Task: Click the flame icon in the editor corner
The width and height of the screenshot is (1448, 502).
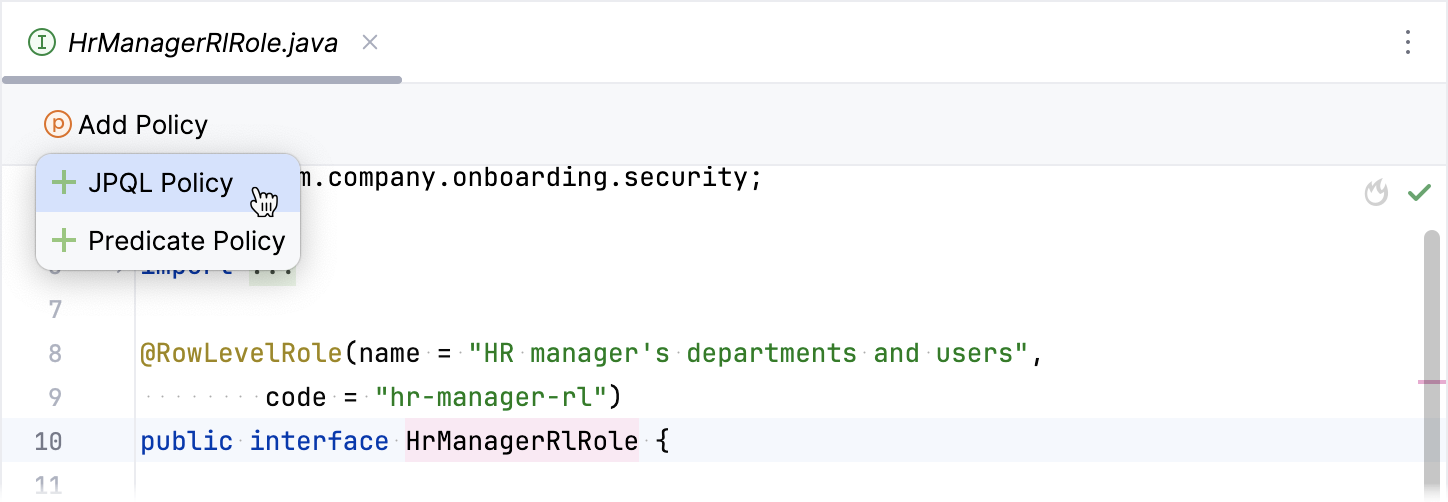Action: coord(1377,193)
